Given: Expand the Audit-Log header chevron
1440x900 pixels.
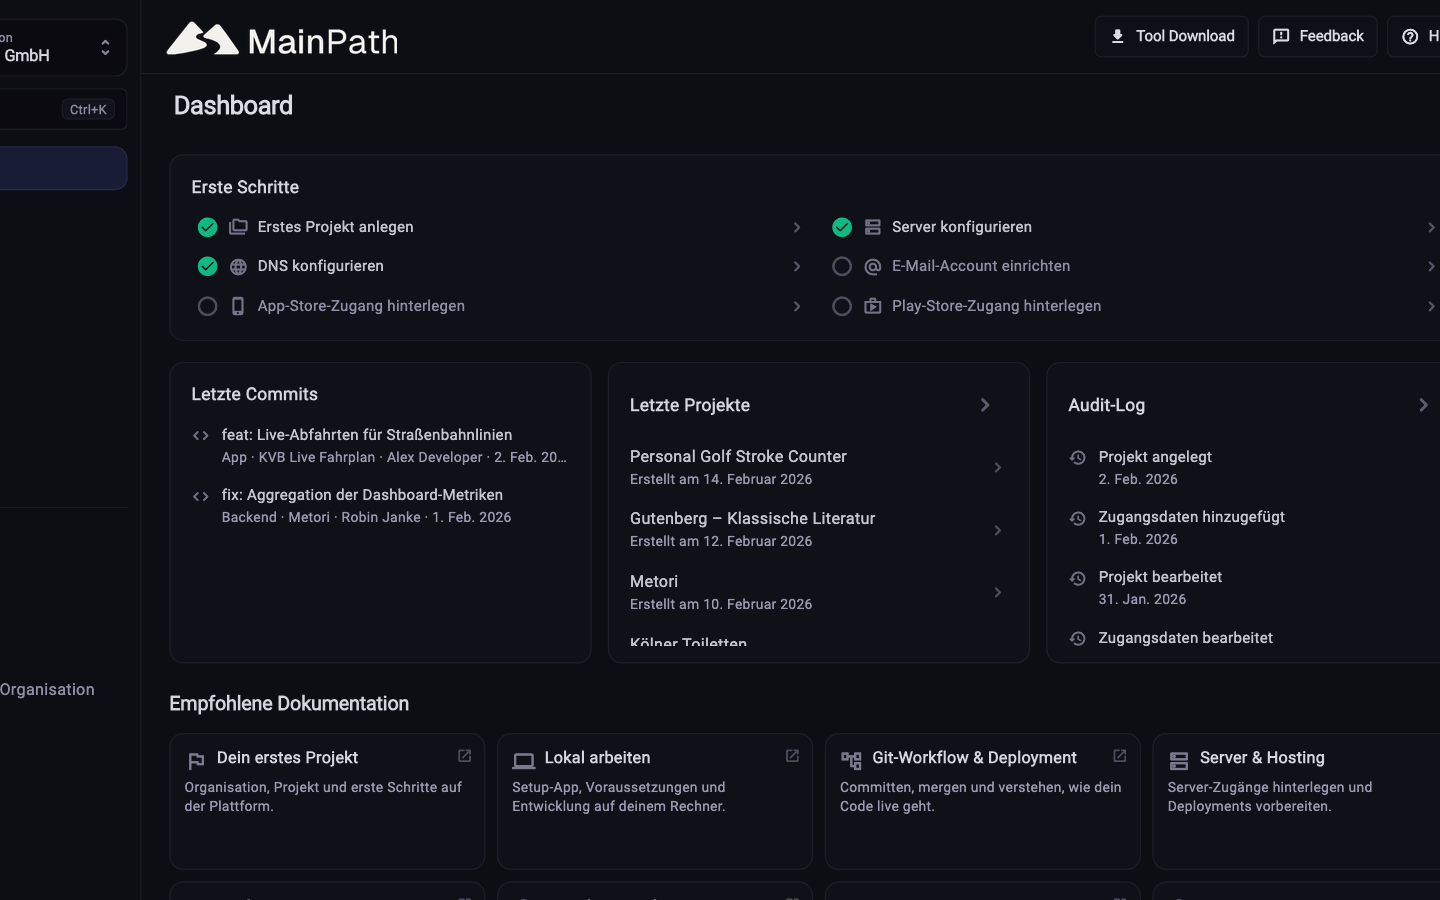Looking at the screenshot, I should (x=1423, y=405).
